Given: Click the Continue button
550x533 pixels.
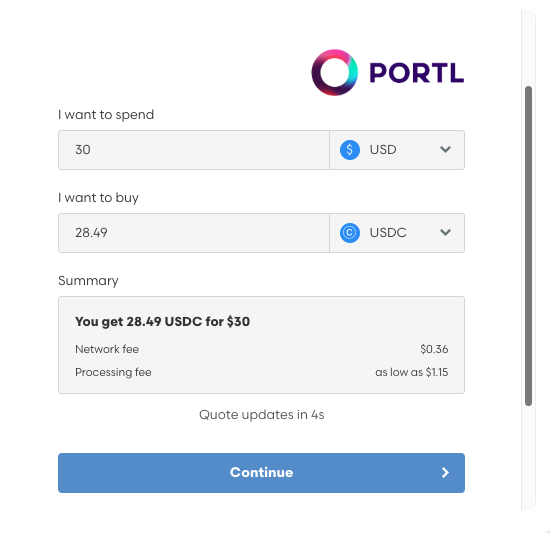Looking at the screenshot, I should pyautogui.click(x=261, y=473).
